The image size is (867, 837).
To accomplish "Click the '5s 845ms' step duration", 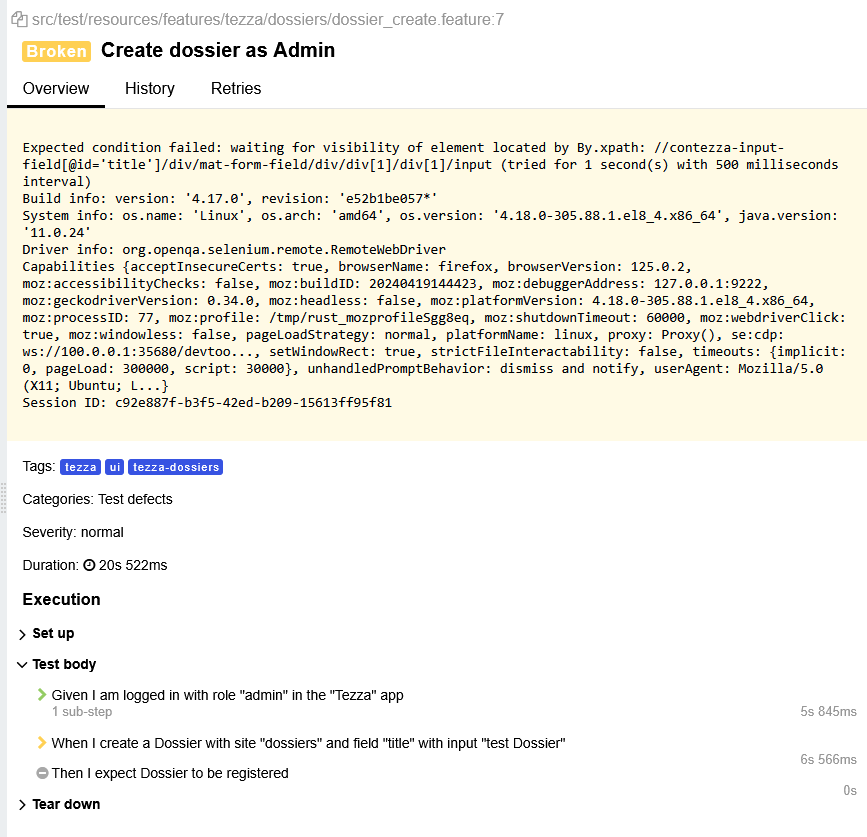I will click(x=828, y=712).
